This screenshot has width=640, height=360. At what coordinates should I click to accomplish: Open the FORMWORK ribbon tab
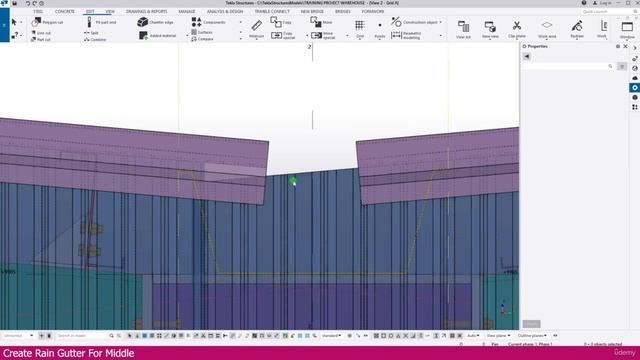click(x=373, y=11)
